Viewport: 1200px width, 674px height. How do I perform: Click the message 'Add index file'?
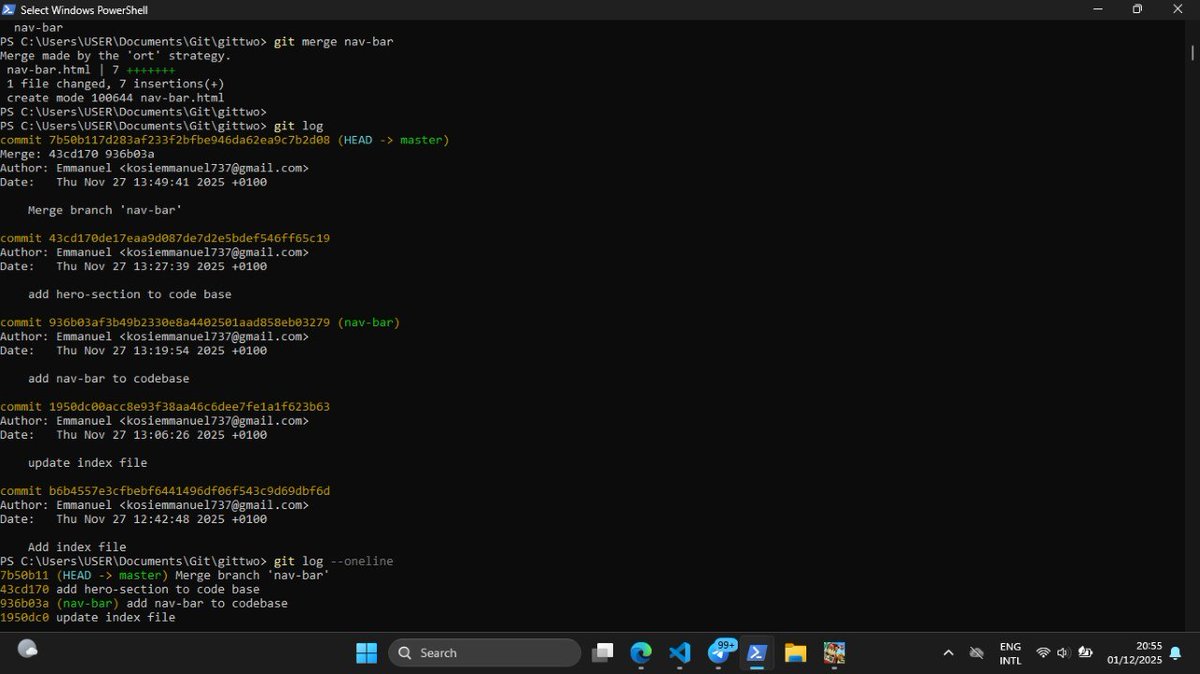pyautogui.click(x=77, y=547)
